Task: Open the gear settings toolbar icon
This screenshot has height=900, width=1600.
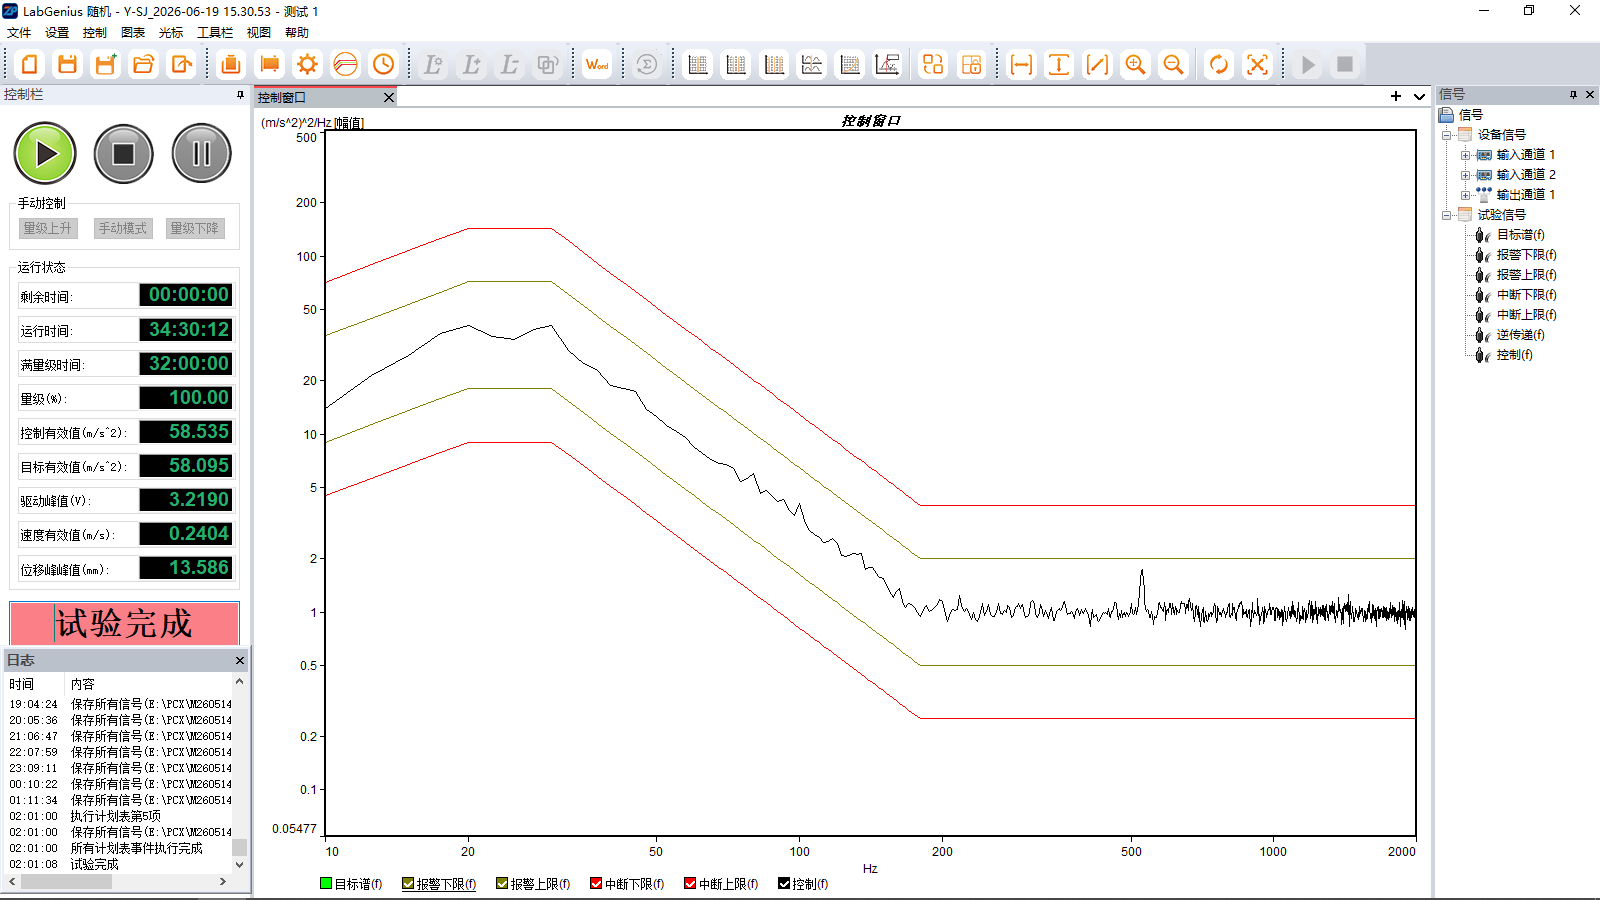Action: pos(307,65)
